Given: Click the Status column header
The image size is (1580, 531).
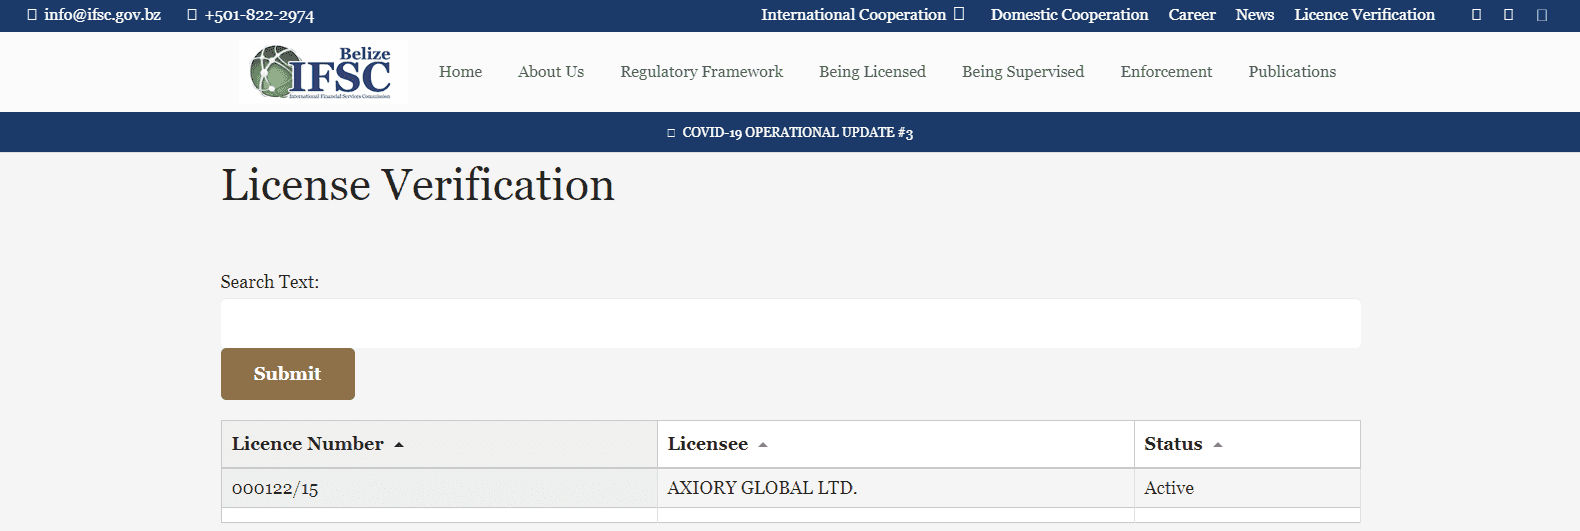Looking at the screenshot, I should (x=1247, y=444).
